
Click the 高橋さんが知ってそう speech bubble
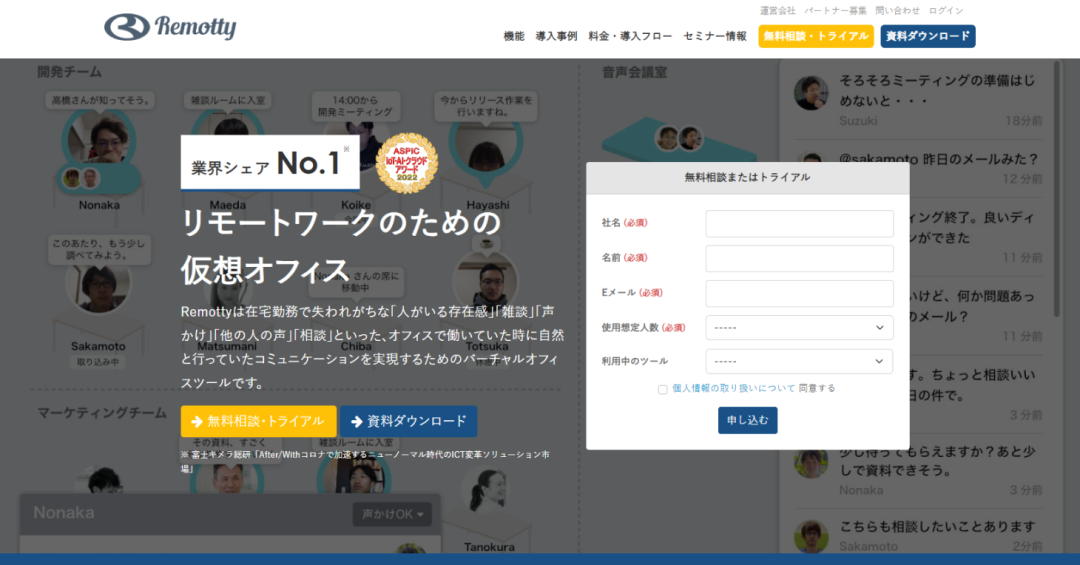[101, 101]
